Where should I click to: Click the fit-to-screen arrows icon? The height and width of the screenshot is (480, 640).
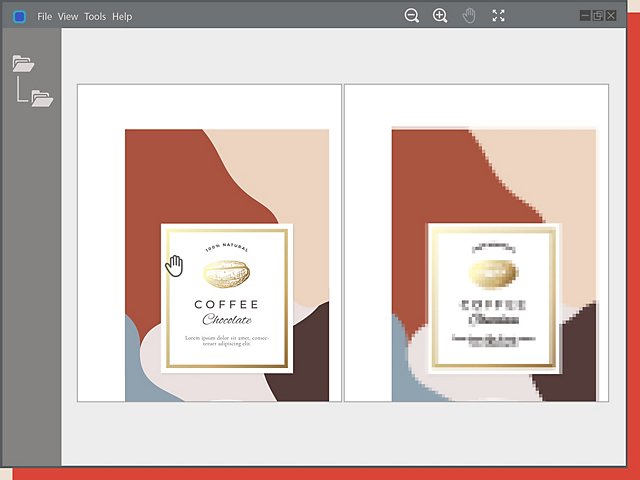498,16
